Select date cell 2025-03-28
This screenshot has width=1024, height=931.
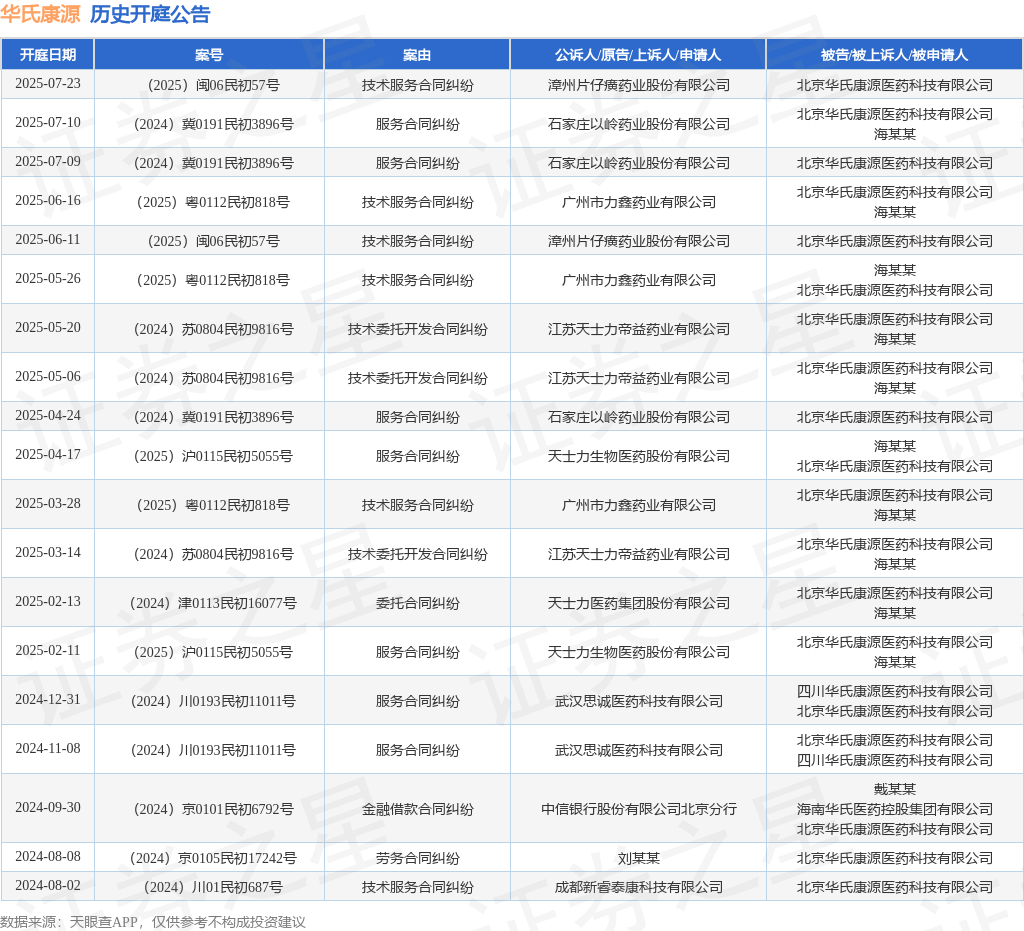(48, 503)
